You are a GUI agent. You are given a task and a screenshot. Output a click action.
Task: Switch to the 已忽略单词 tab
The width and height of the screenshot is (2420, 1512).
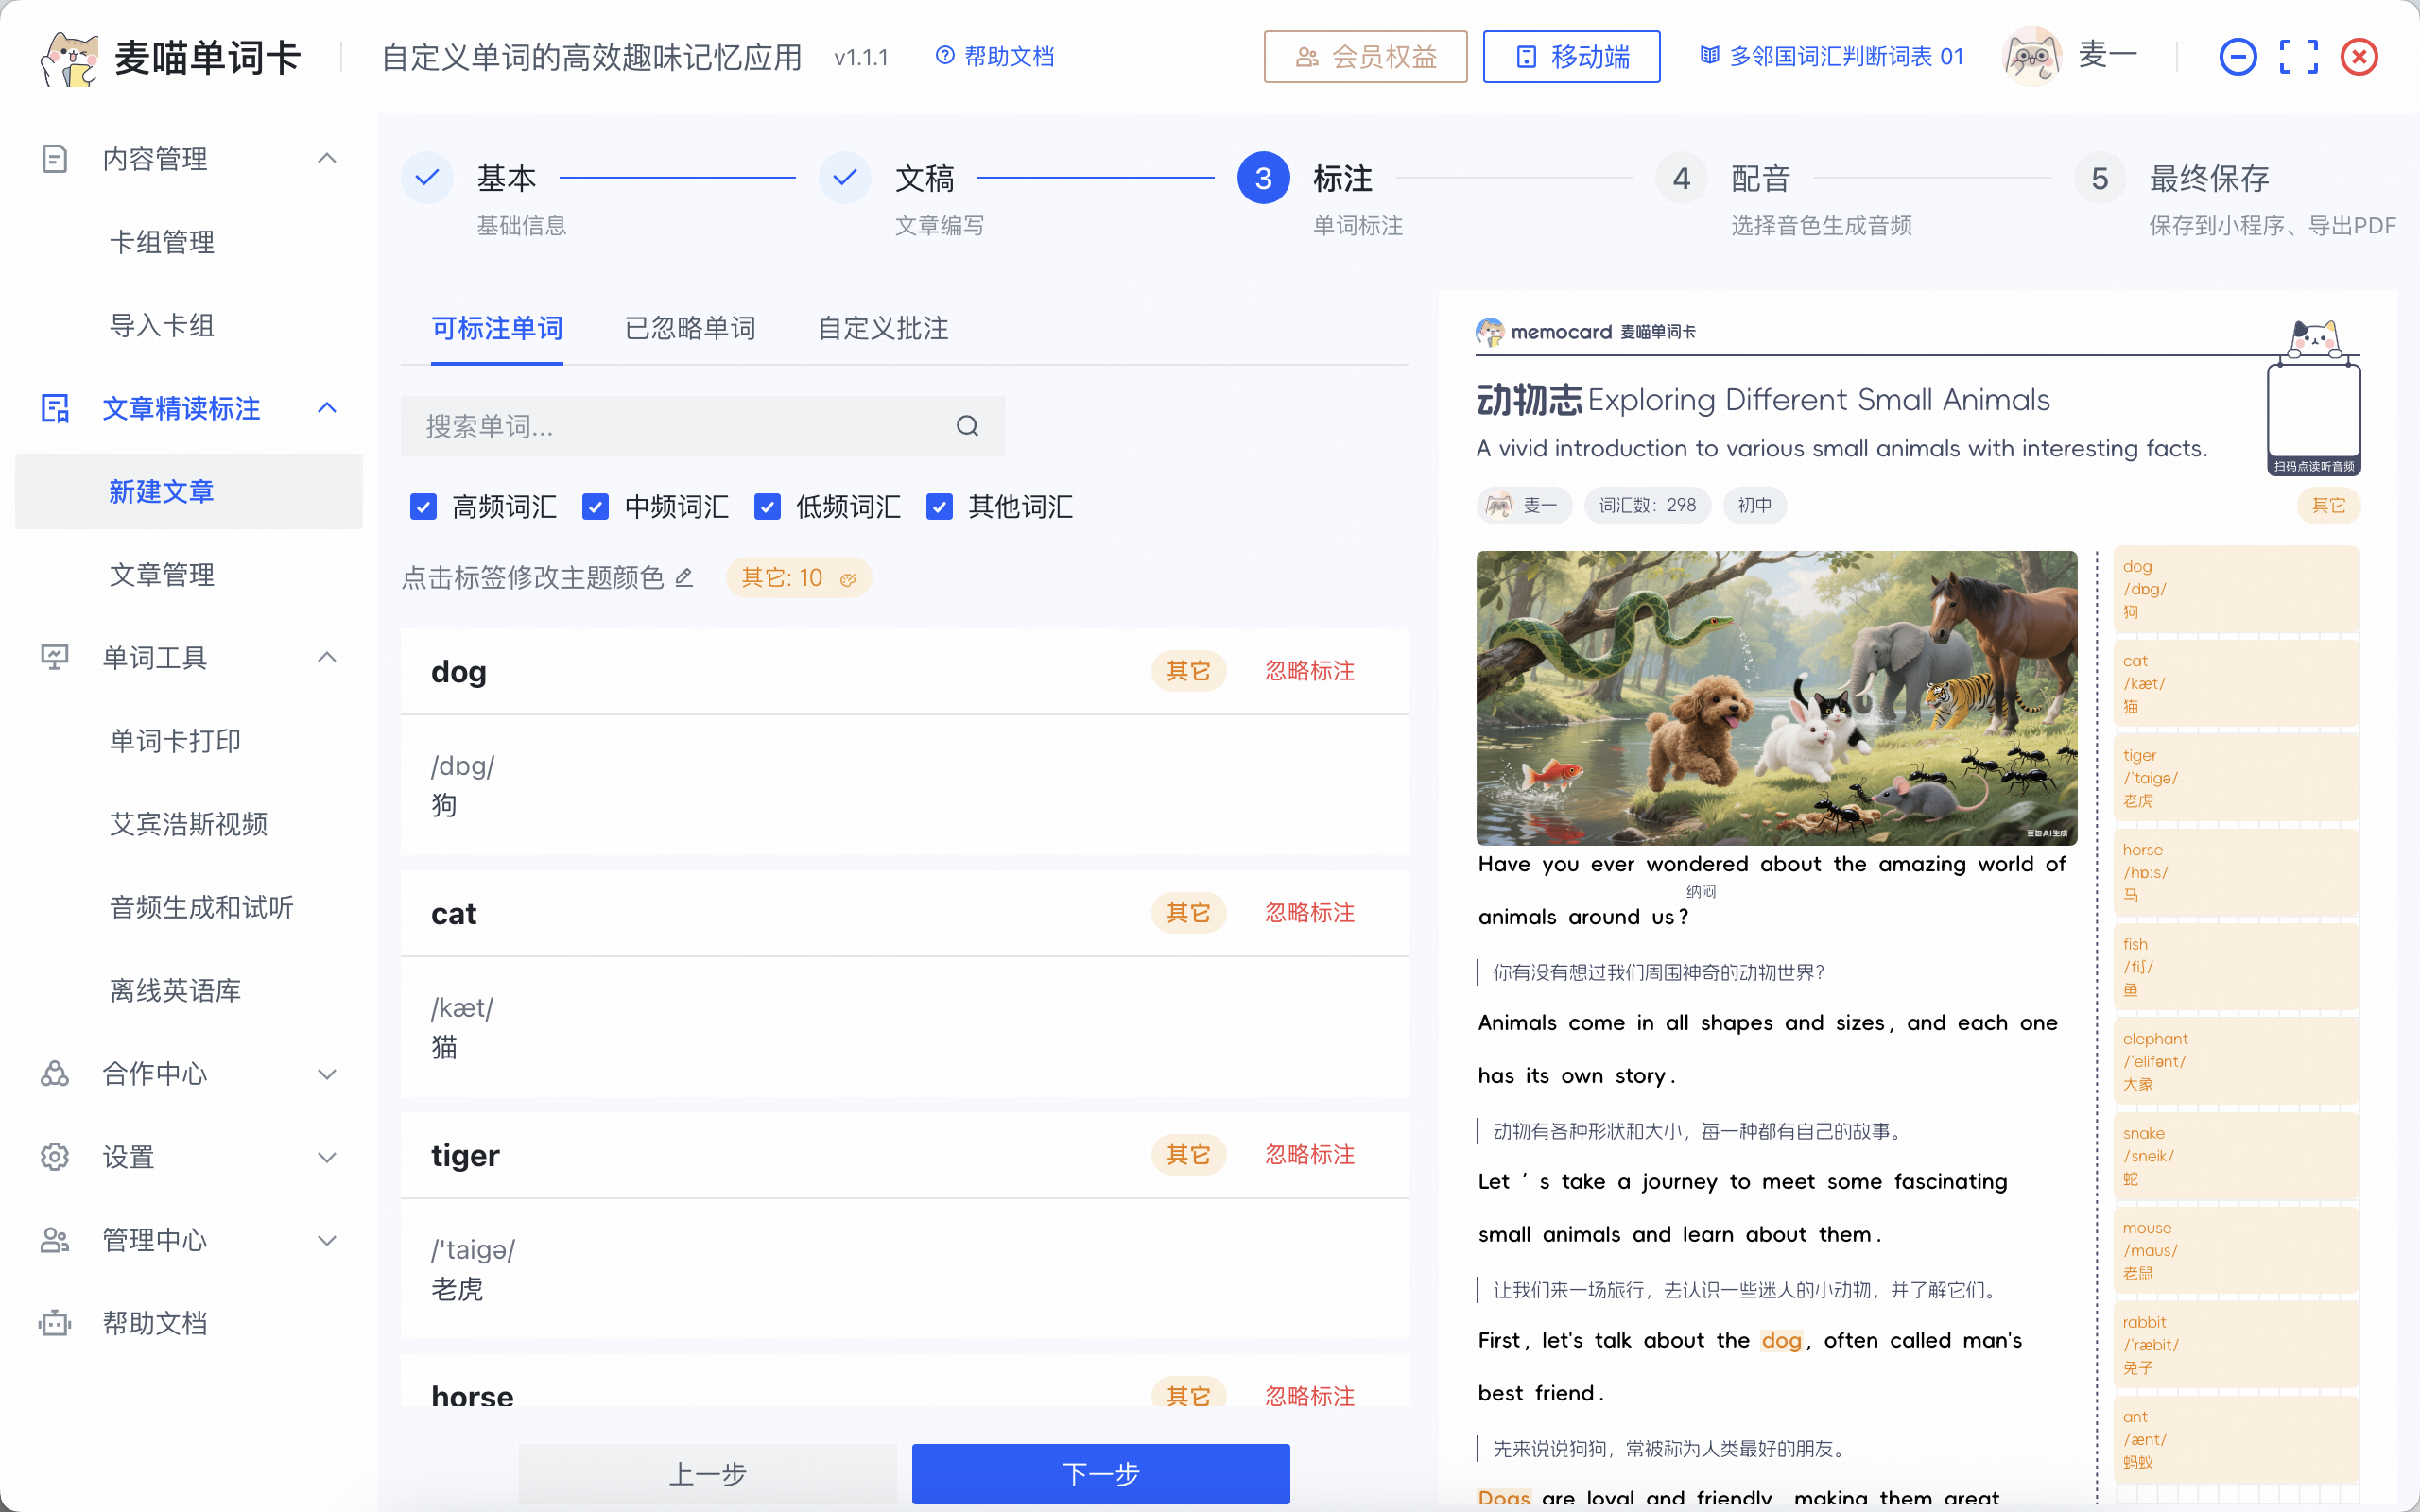(x=690, y=328)
